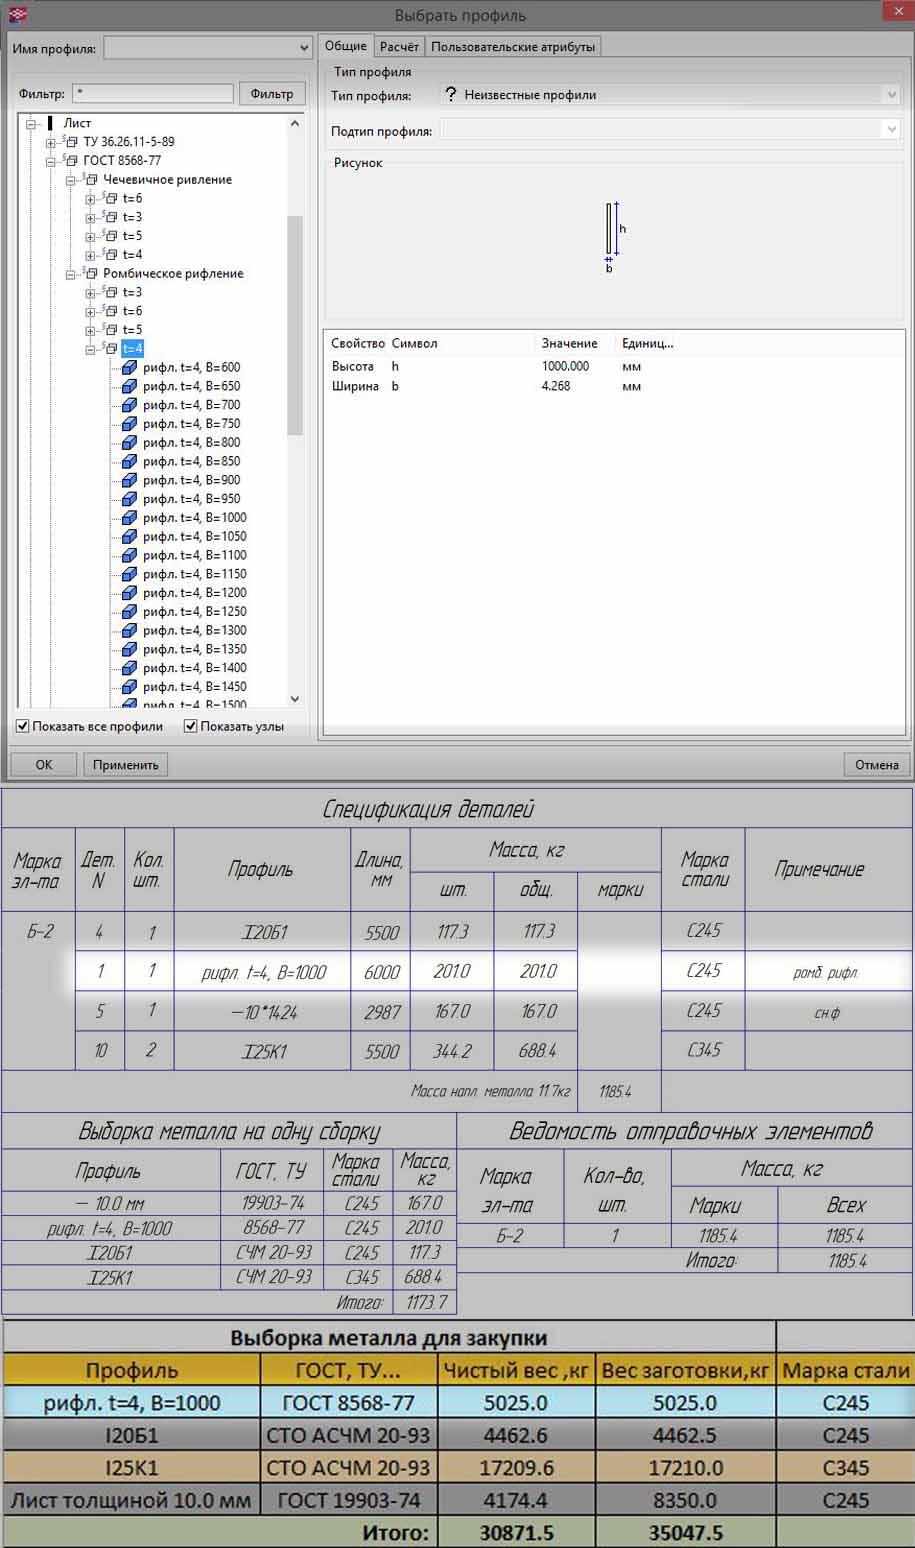Collapse the Ромбическое рифление node
The height and width of the screenshot is (1548, 915).
point(71,274)
